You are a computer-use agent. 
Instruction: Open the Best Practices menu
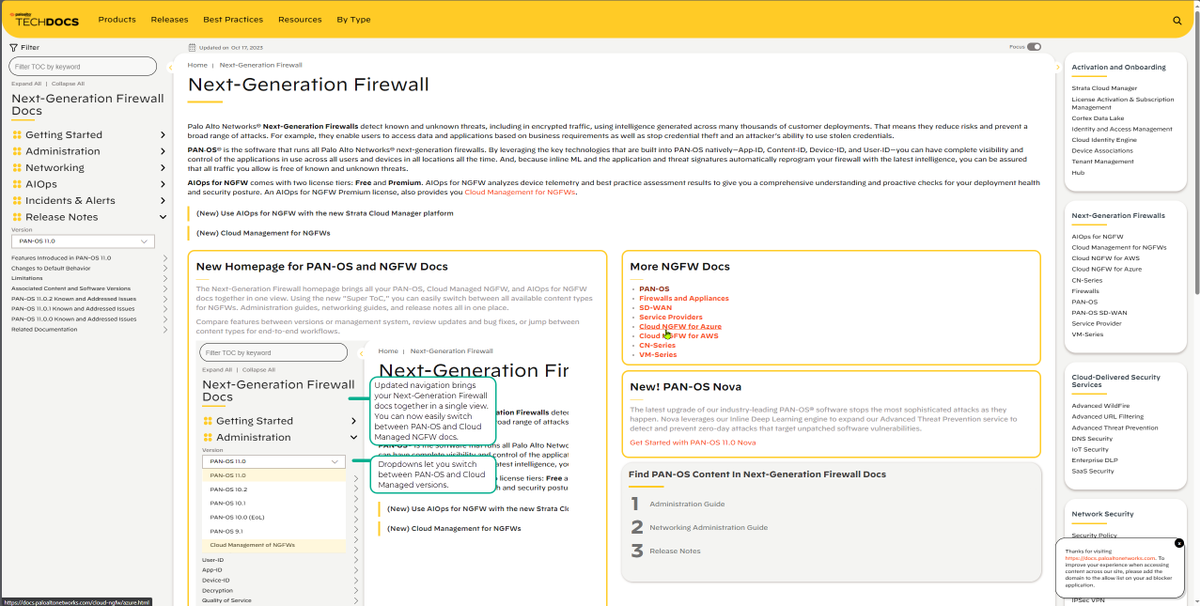pyautogui.click(x=233, y=19)
